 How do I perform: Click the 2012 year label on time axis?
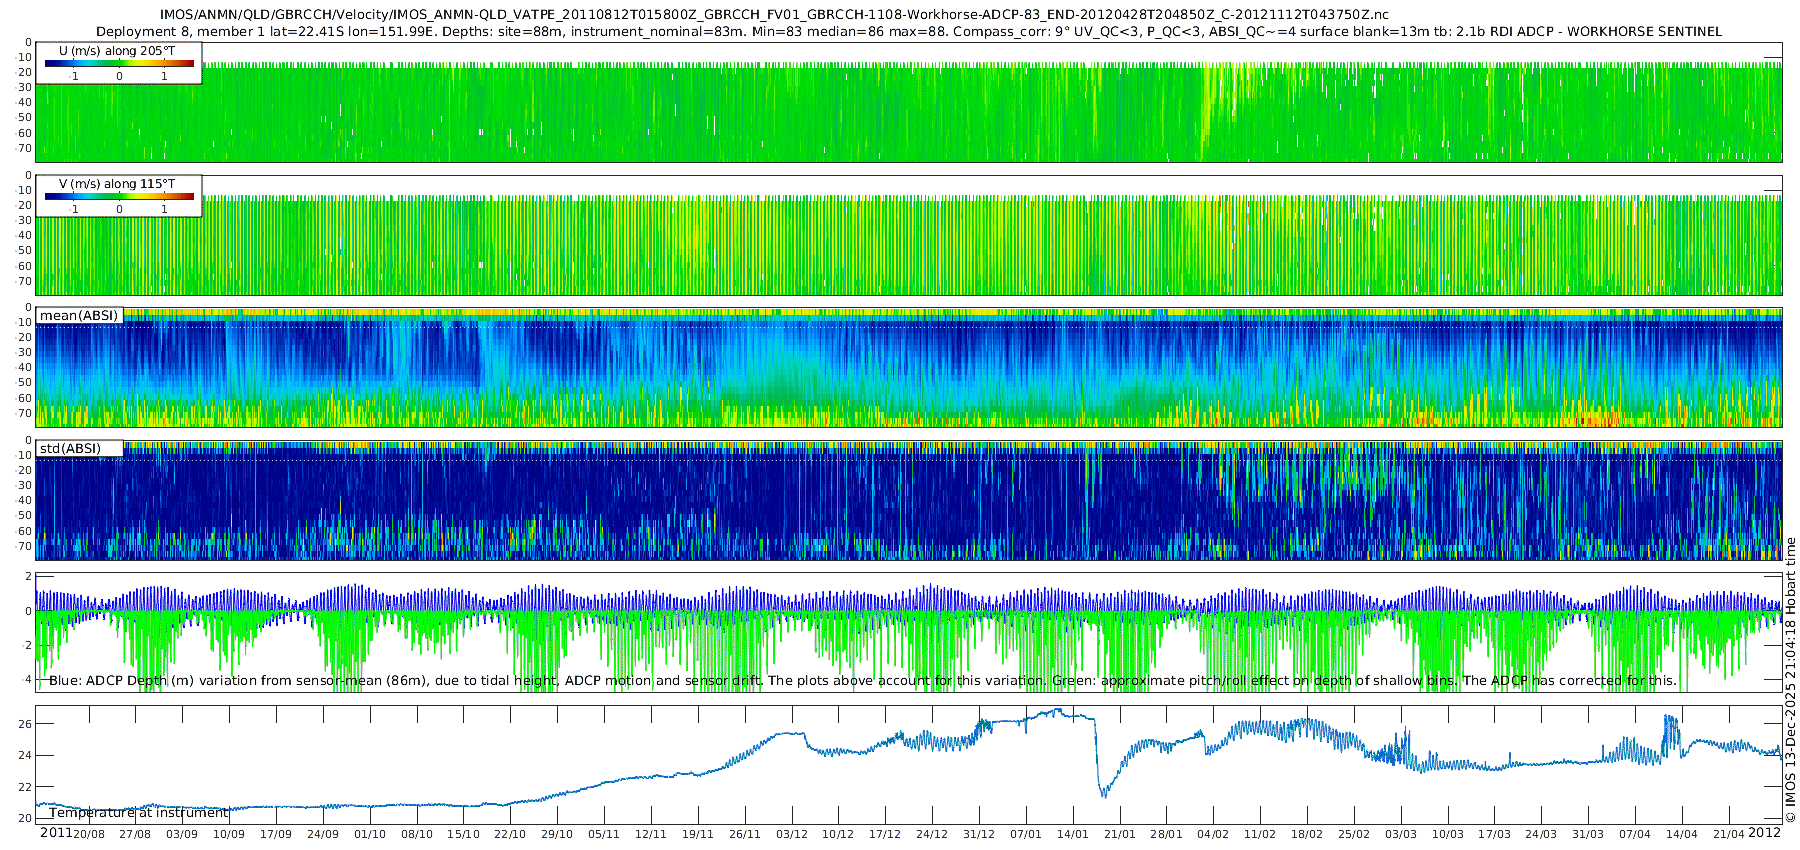pos(1764,833)
